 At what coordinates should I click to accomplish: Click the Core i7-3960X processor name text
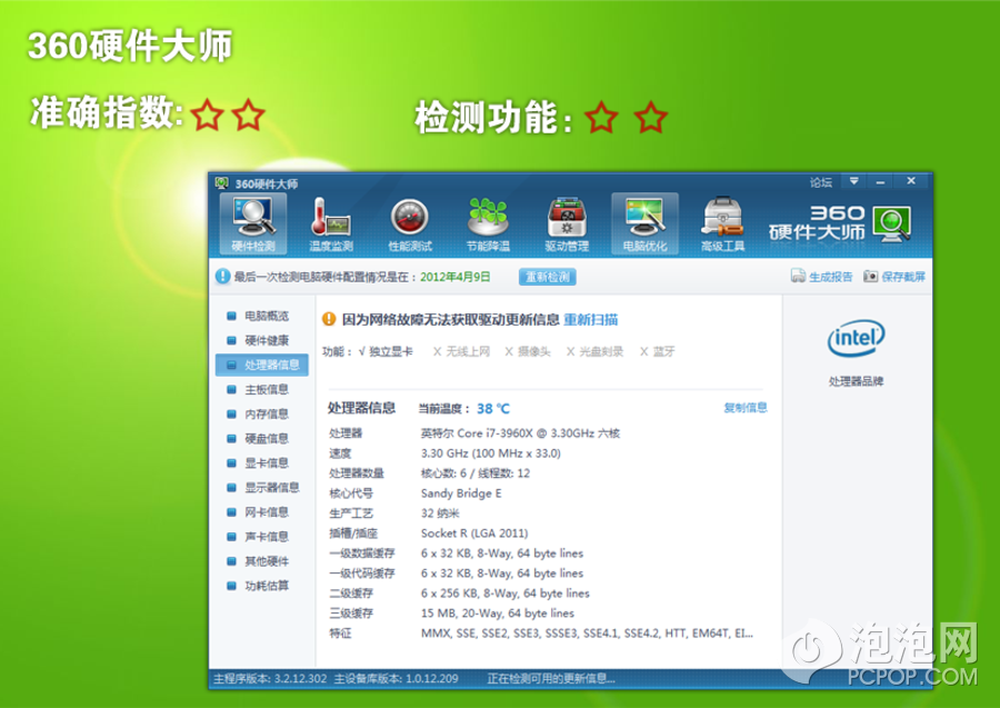[x=520, y=433]
